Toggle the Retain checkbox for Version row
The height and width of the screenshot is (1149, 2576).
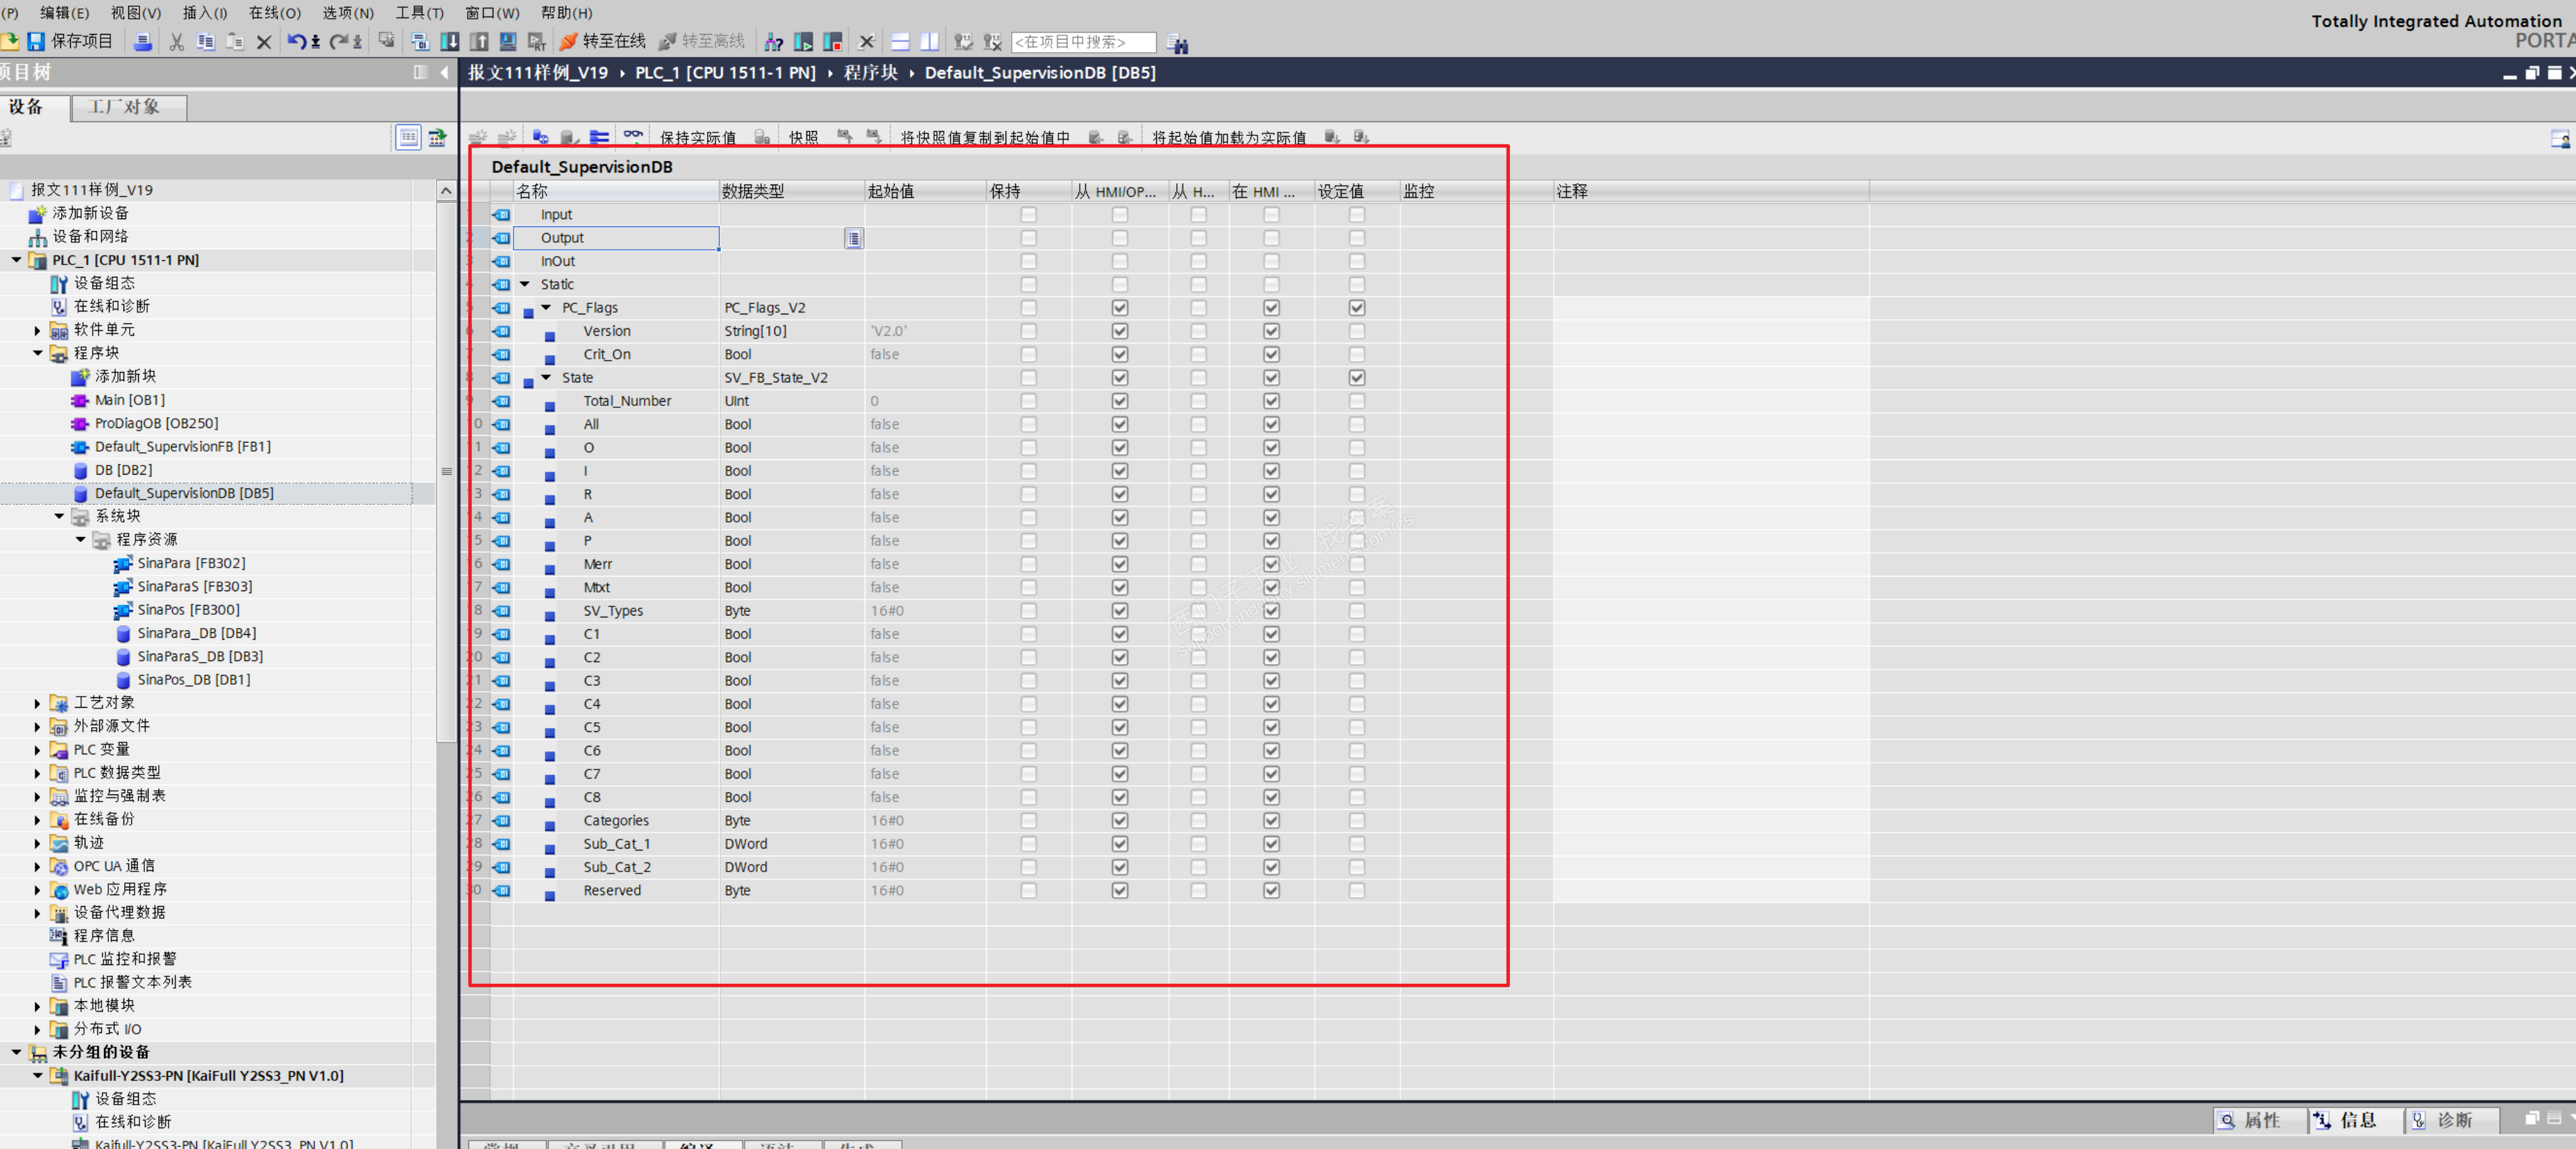pos(1028,331)
